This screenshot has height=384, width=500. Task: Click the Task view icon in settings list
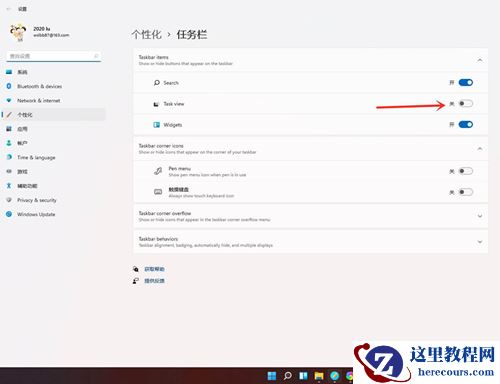pos(156,104)
